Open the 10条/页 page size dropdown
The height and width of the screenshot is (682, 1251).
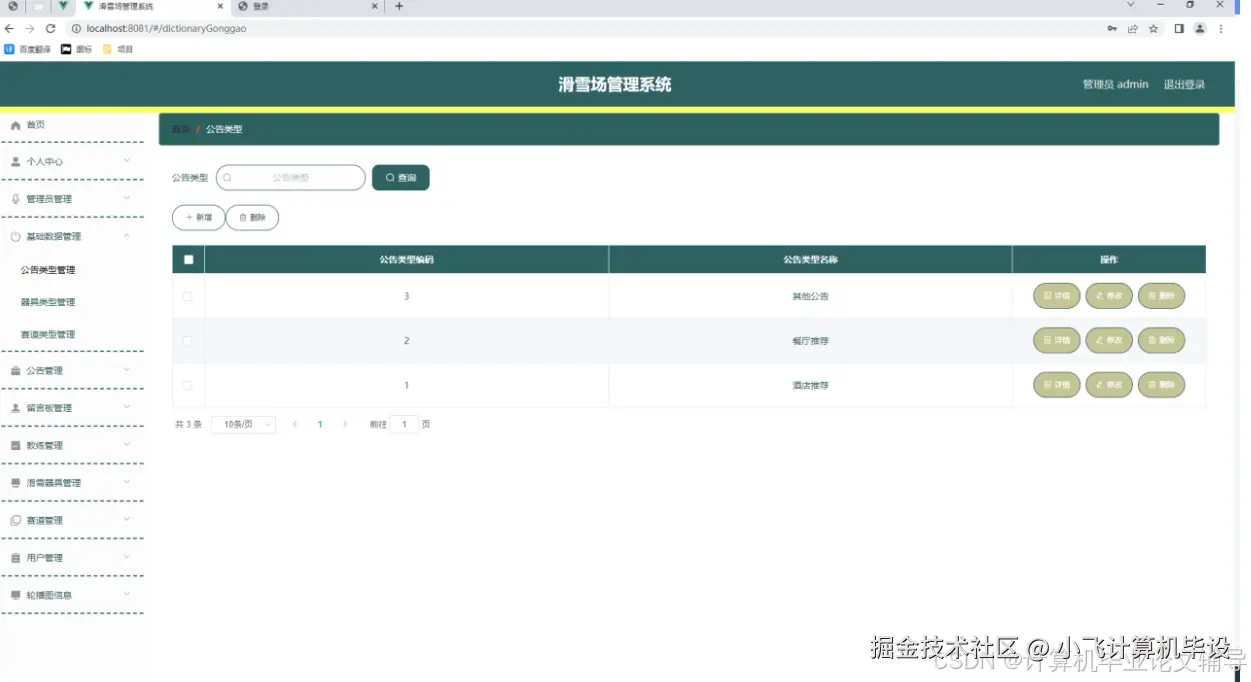point(243,424)
